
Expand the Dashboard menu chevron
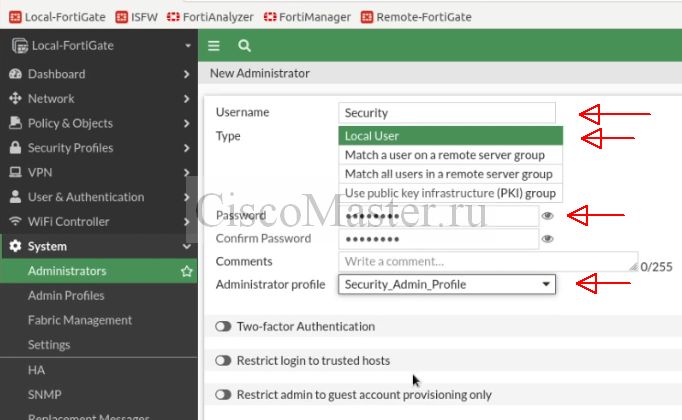pyautogui.click(x=187, y=74)
